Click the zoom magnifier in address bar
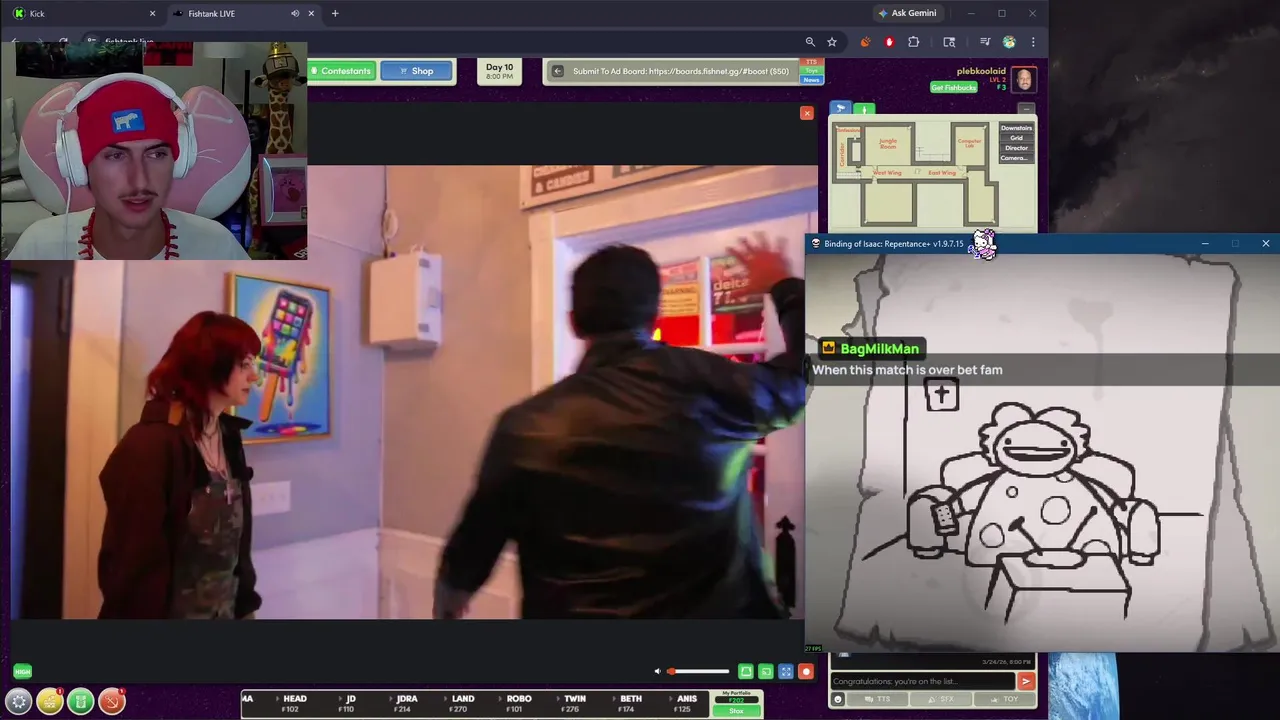The height and width of the screenshot is (720, 1280). coord(810,42)
